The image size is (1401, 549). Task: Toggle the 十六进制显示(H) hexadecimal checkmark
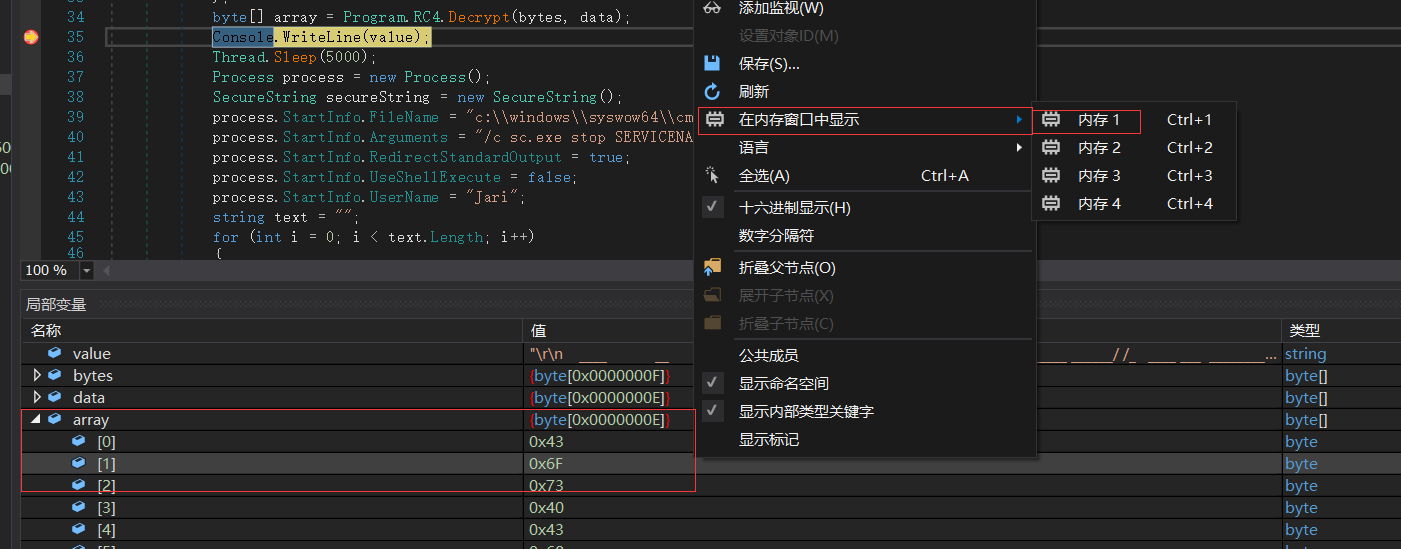[x=713, y=208]
